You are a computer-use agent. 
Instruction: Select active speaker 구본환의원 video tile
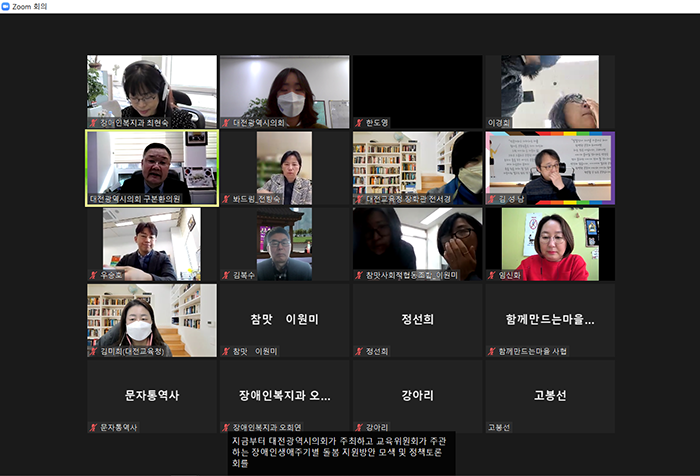pyautogui.click(x=151, y=168)
